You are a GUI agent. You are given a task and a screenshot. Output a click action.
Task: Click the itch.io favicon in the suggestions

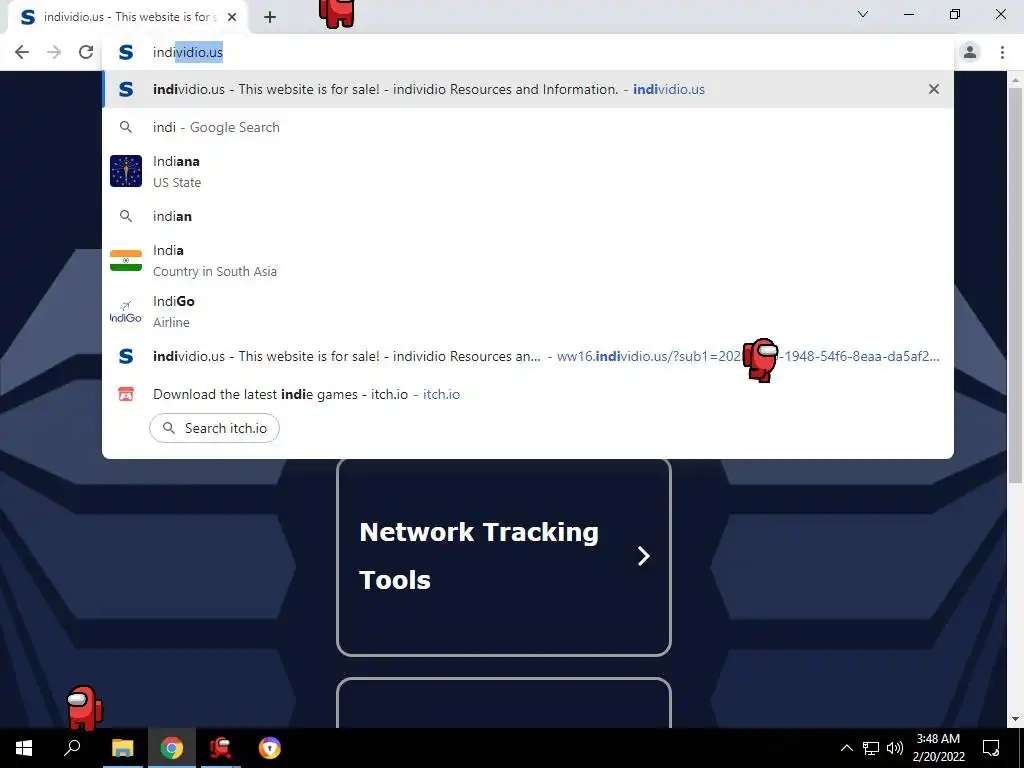click(x=126, y=394)
